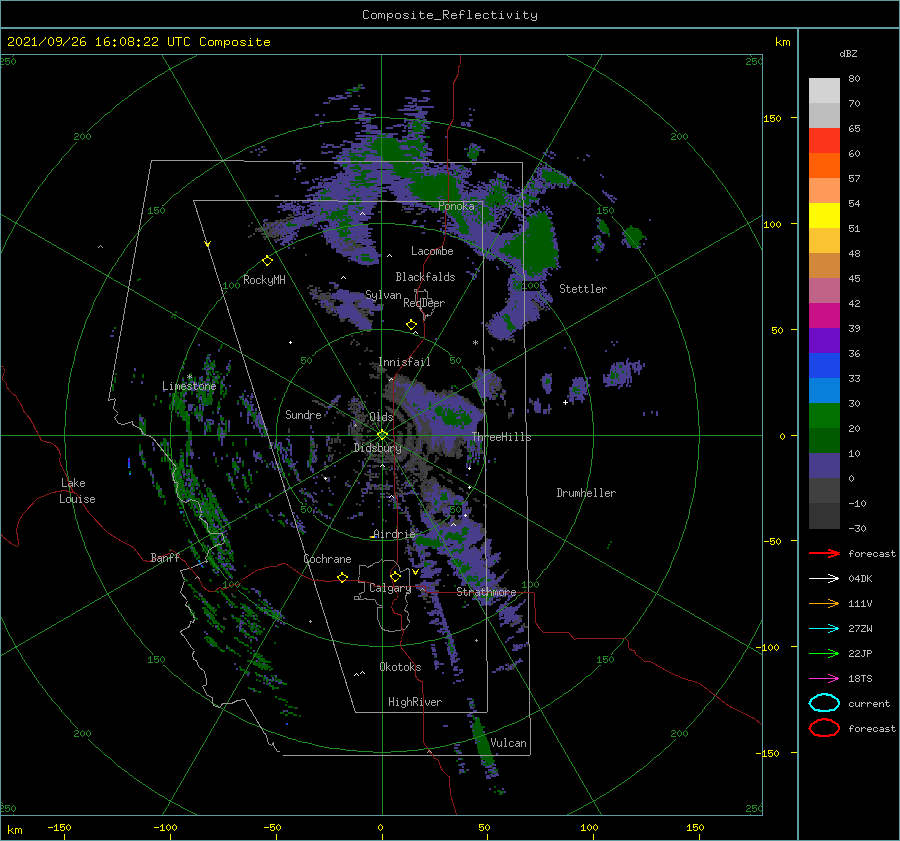900x841 pixels.
Task: Click the dBZ legend heading
Action: [848, 53]
